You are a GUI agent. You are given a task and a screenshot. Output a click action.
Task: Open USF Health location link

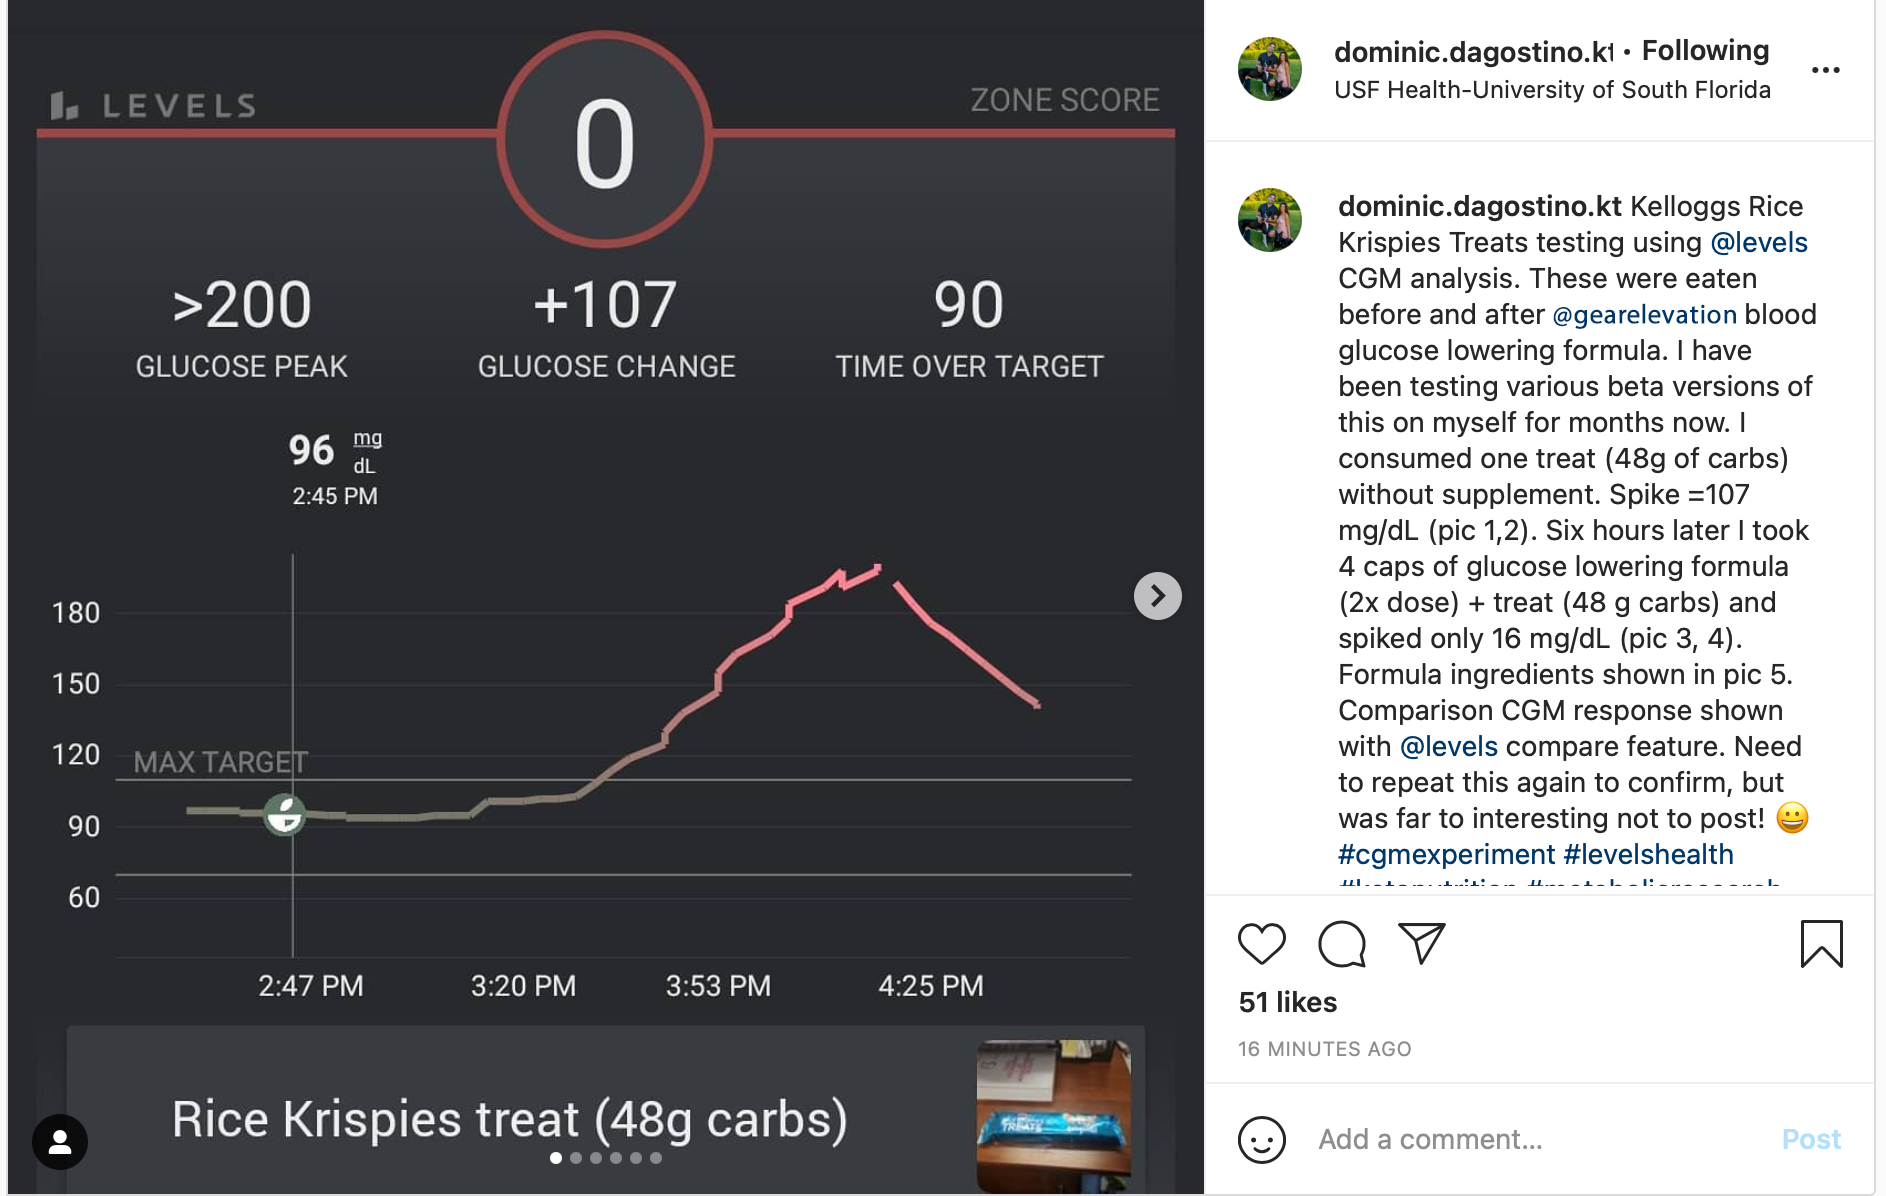(1552, 90)
